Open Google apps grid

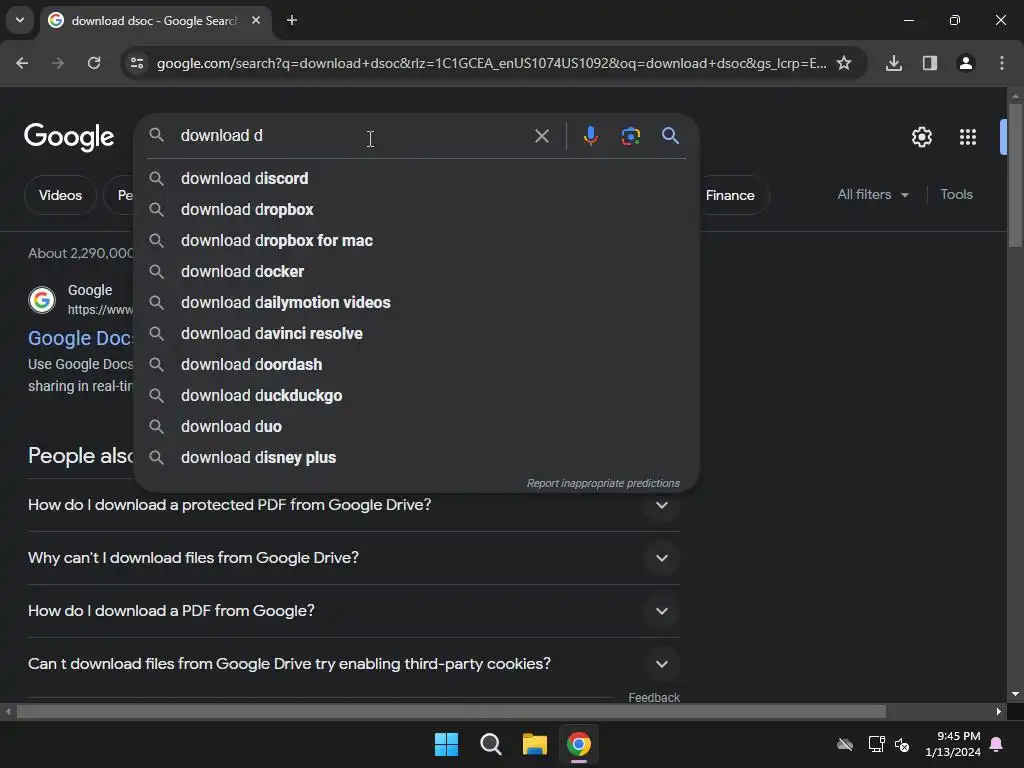968,137
